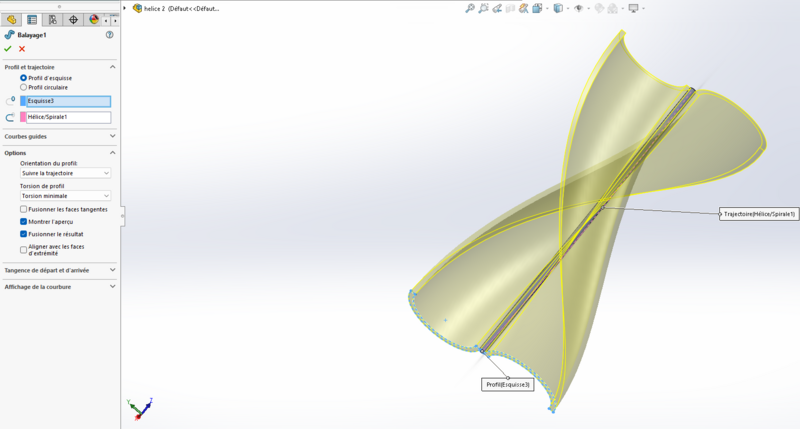Enable Fusionner les faces tangentes checkbox
This screenshot has width=800, height=429.
[23, 209]
